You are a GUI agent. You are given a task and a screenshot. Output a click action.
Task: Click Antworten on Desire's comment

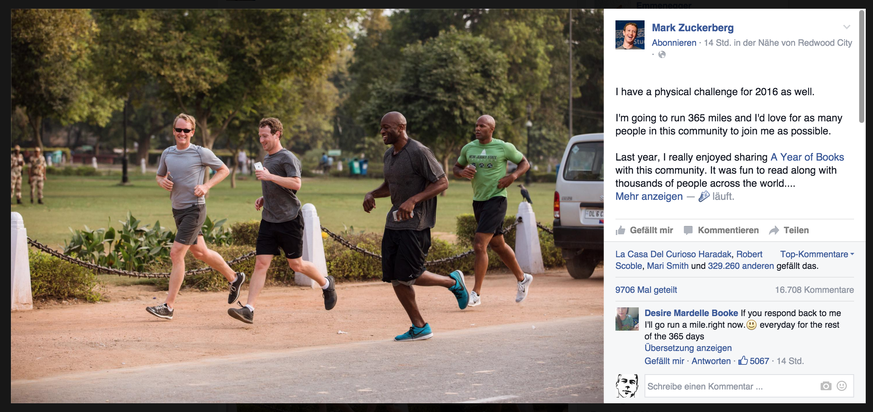[x=711, y=361]
